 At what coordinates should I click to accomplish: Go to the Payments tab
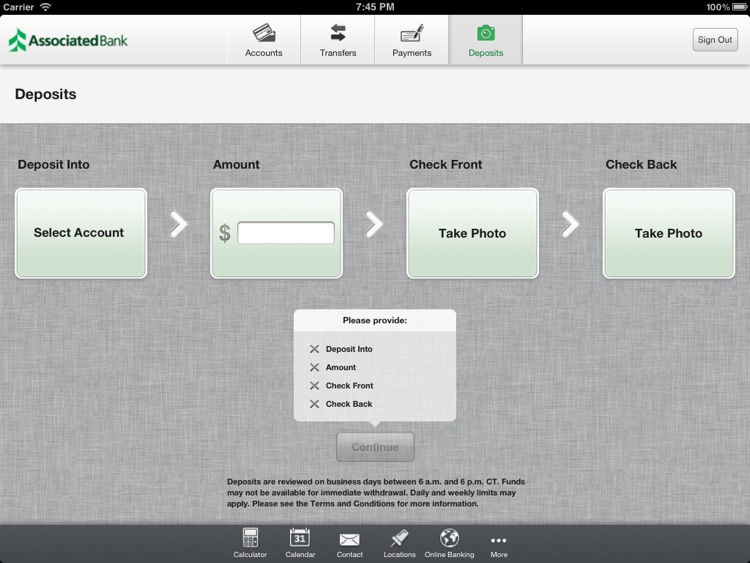pos(411,40)
